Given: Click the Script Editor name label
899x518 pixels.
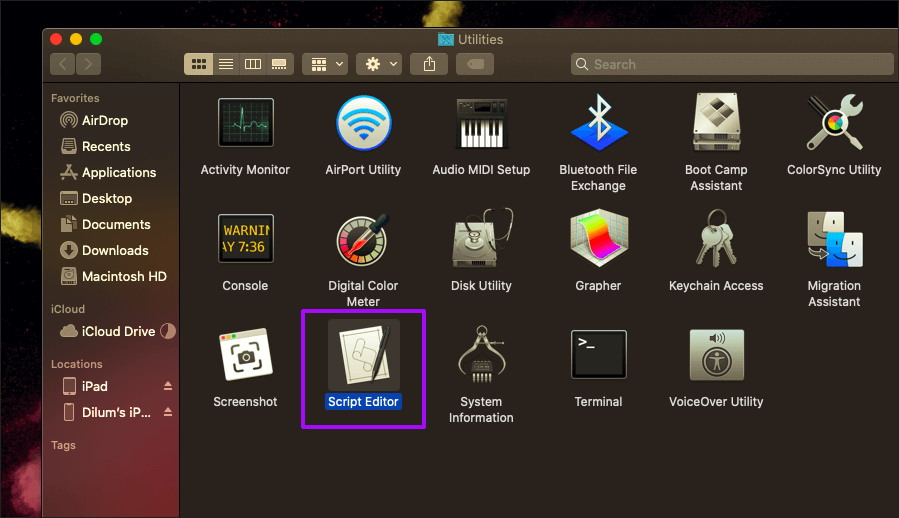Looking at the screenshot, I should click(363, 402).
